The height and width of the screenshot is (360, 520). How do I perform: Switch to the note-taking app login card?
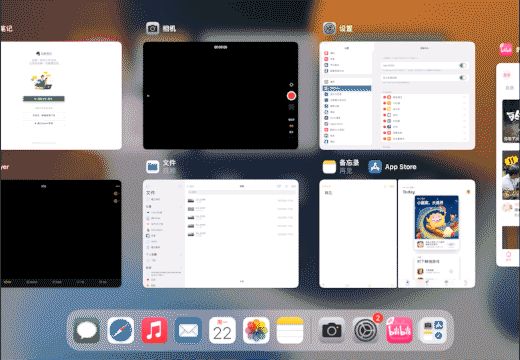61,96
